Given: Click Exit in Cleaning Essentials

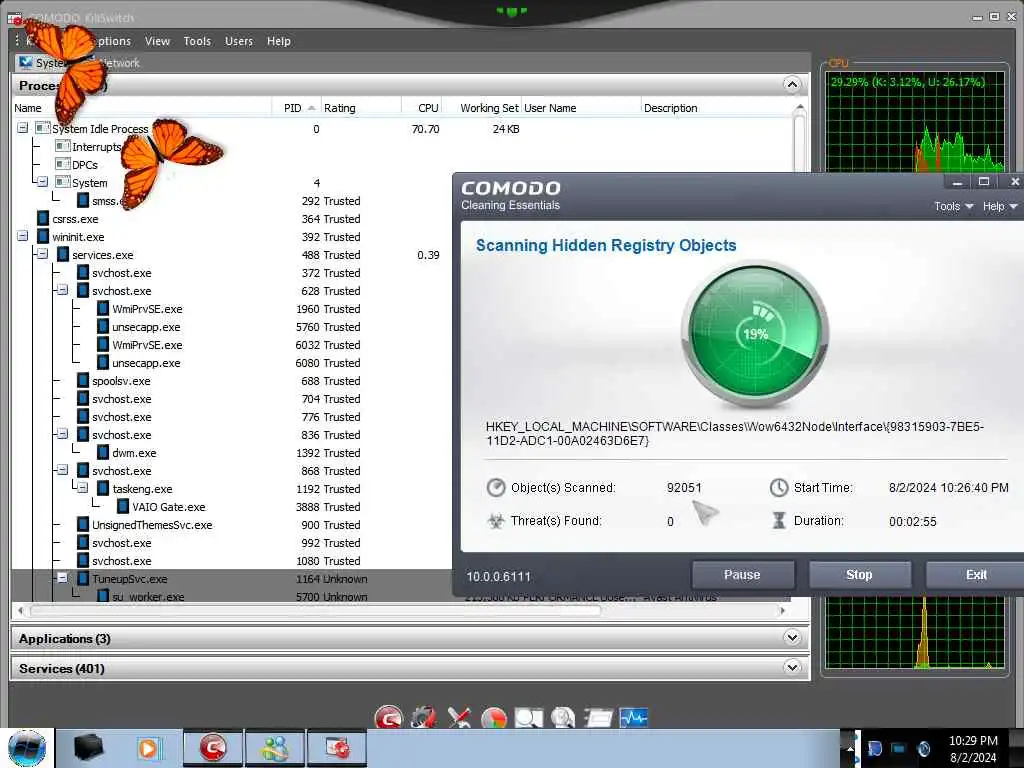Looking at the screenshot, I should [x=976, y=575].
